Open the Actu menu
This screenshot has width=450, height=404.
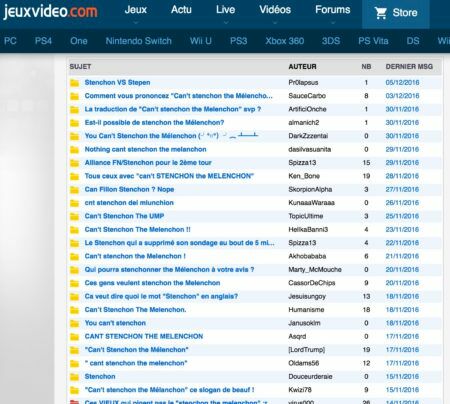(181, 10)
